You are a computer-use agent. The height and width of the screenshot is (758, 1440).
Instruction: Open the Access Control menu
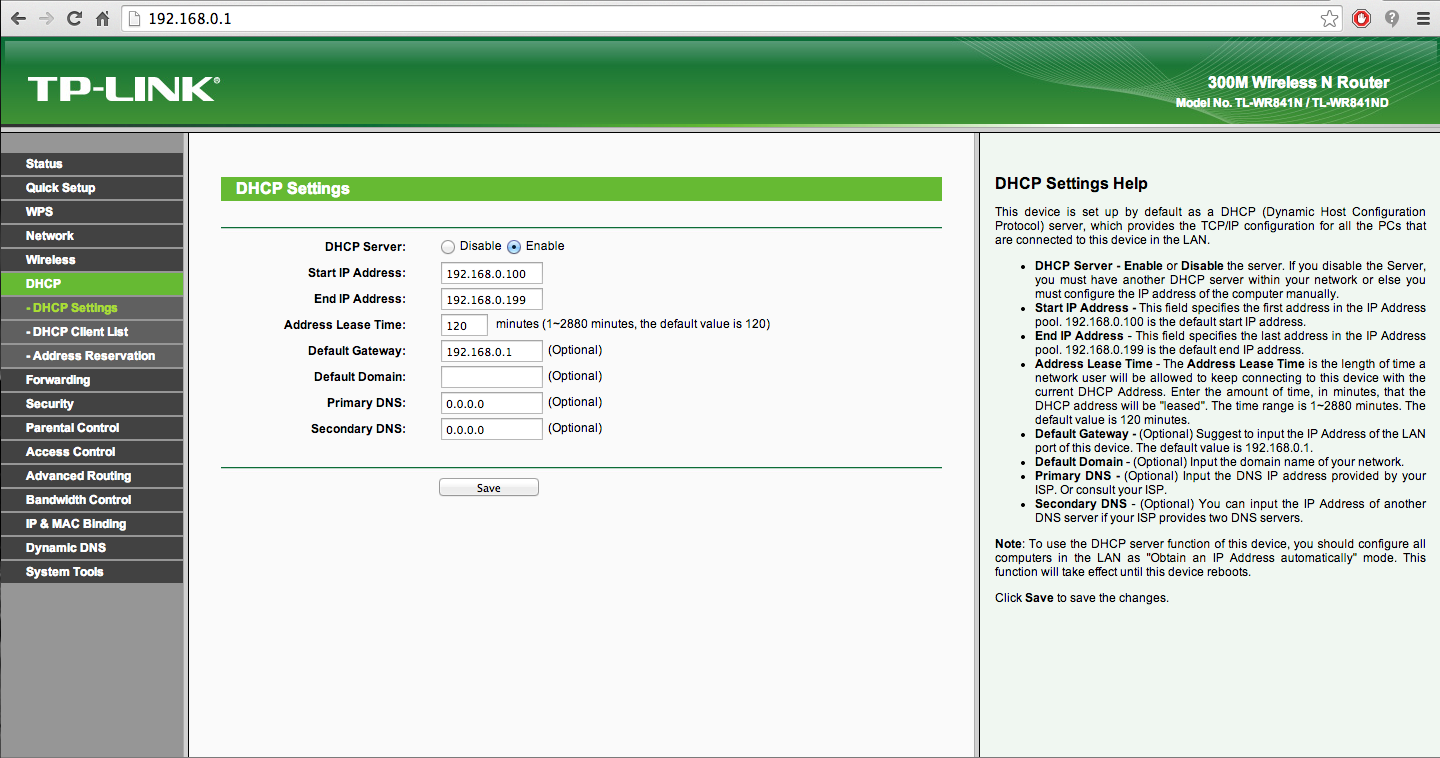[x=92, y=452]
